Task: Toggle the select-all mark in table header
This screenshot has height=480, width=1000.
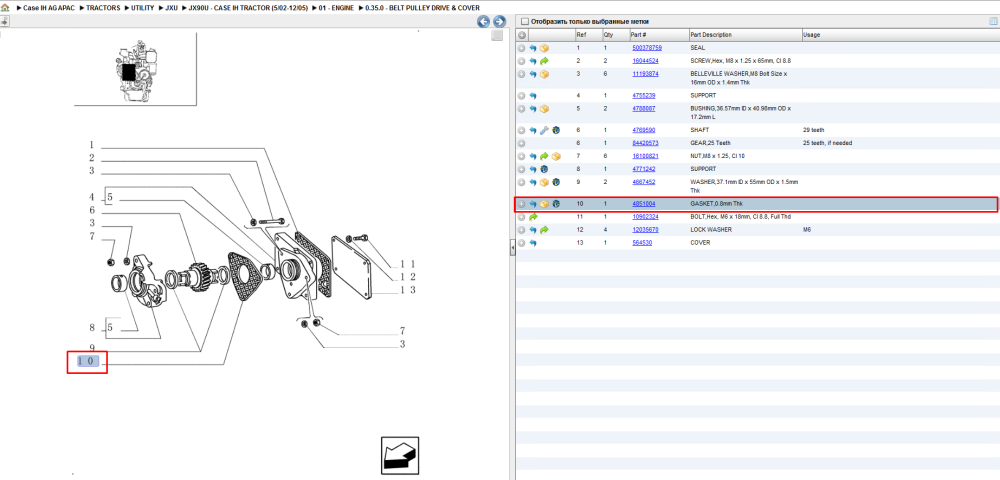Action: (522, 35)
